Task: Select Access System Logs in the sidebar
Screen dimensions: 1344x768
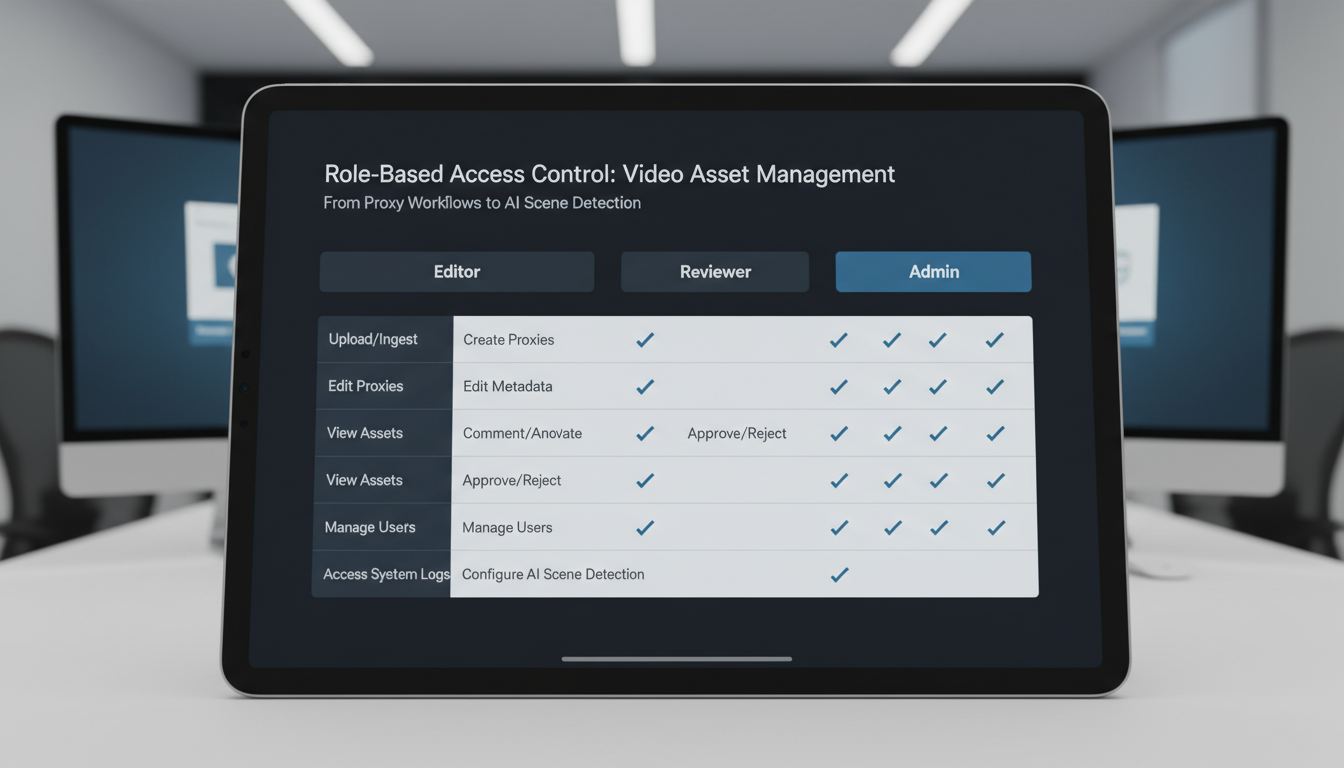Action: coord(383,574)
